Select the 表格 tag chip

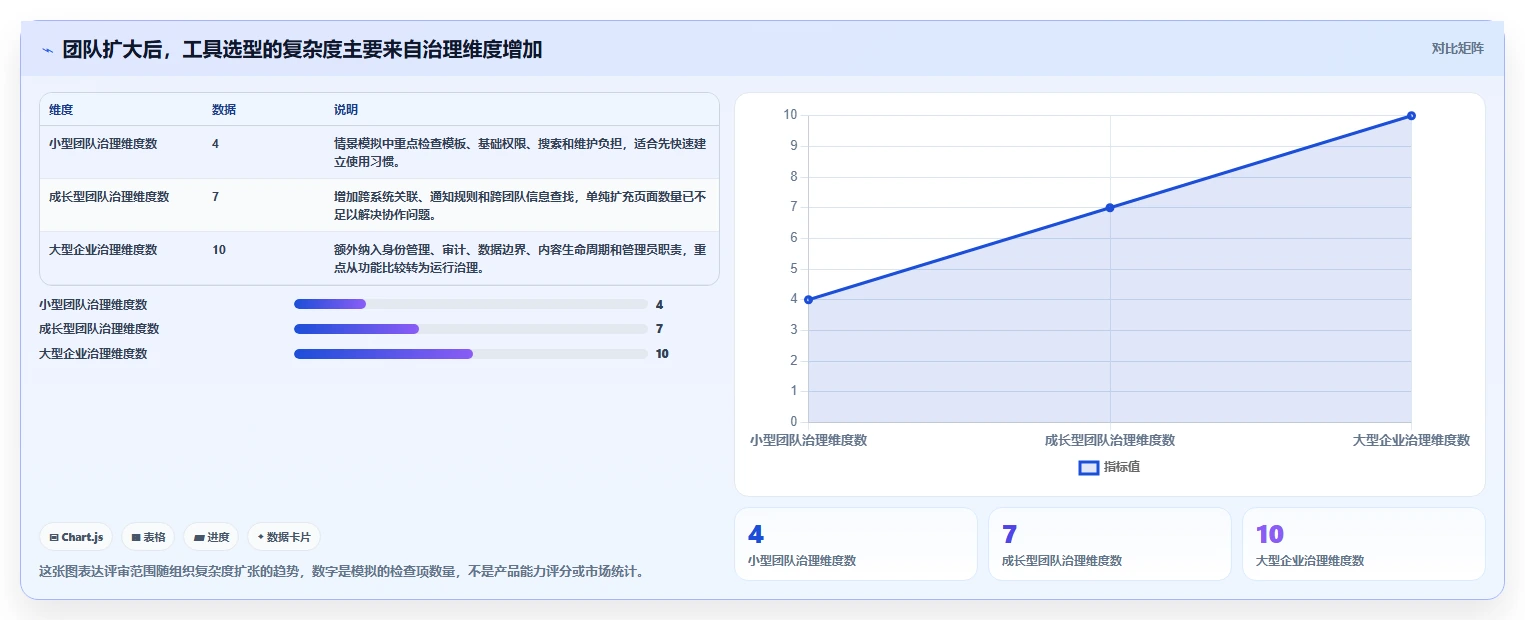148,537
